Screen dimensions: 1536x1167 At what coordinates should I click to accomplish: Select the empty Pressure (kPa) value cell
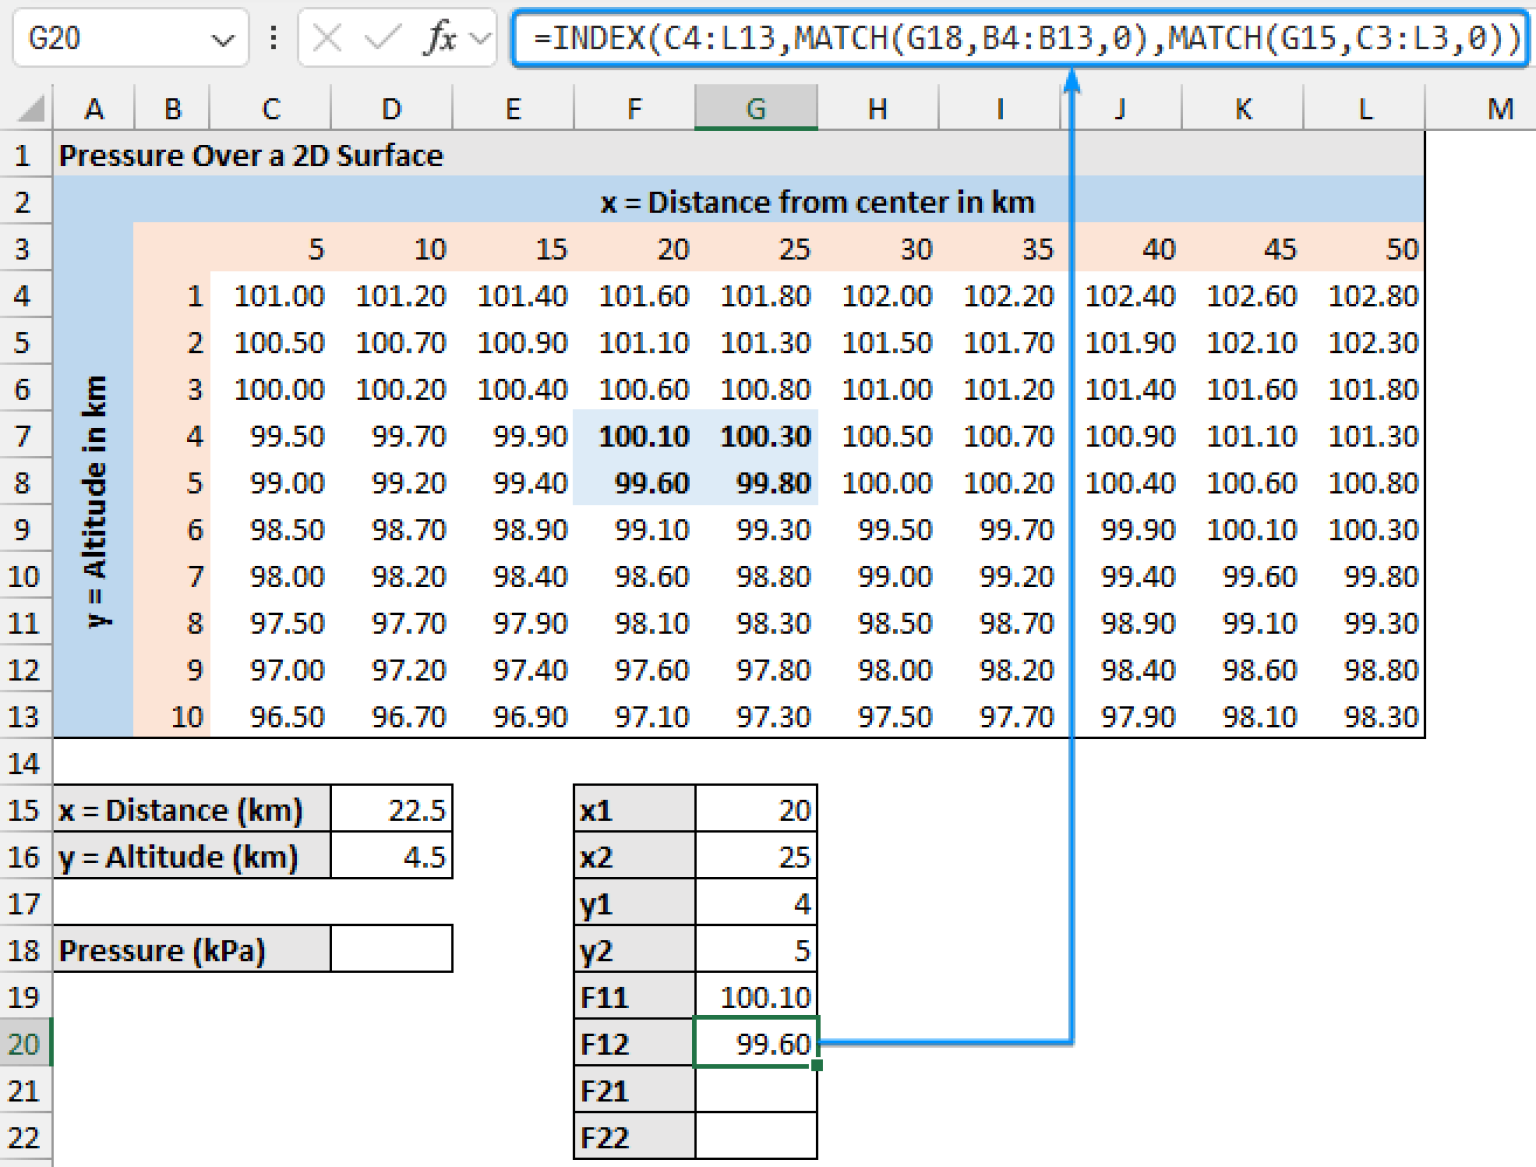(x=392, y=948)
